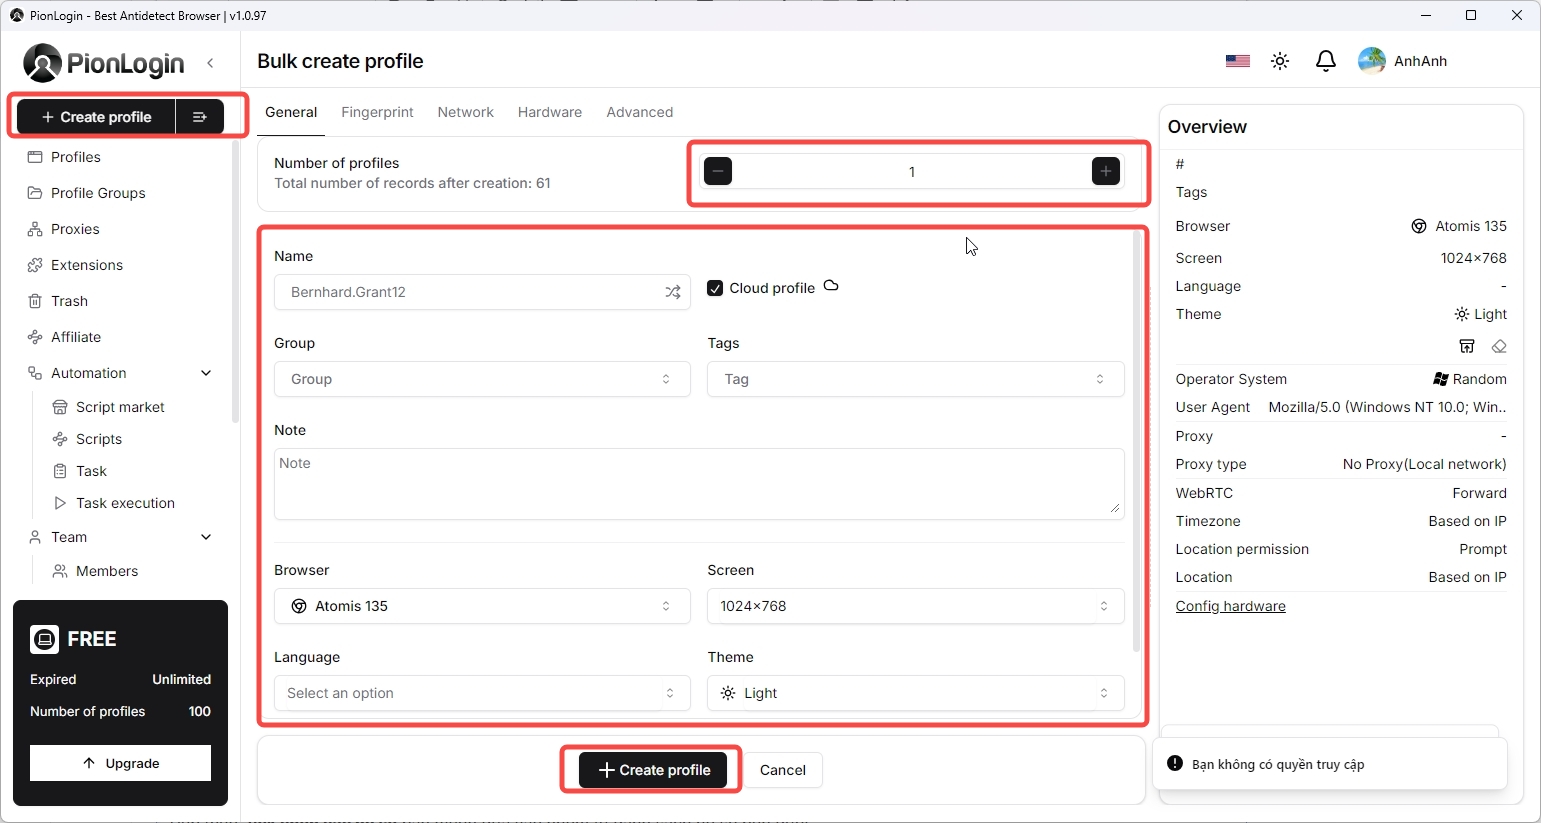Click the randomize name shuffle icon
The width and height of the screenshot is (1541, 823).
(673, 292)
